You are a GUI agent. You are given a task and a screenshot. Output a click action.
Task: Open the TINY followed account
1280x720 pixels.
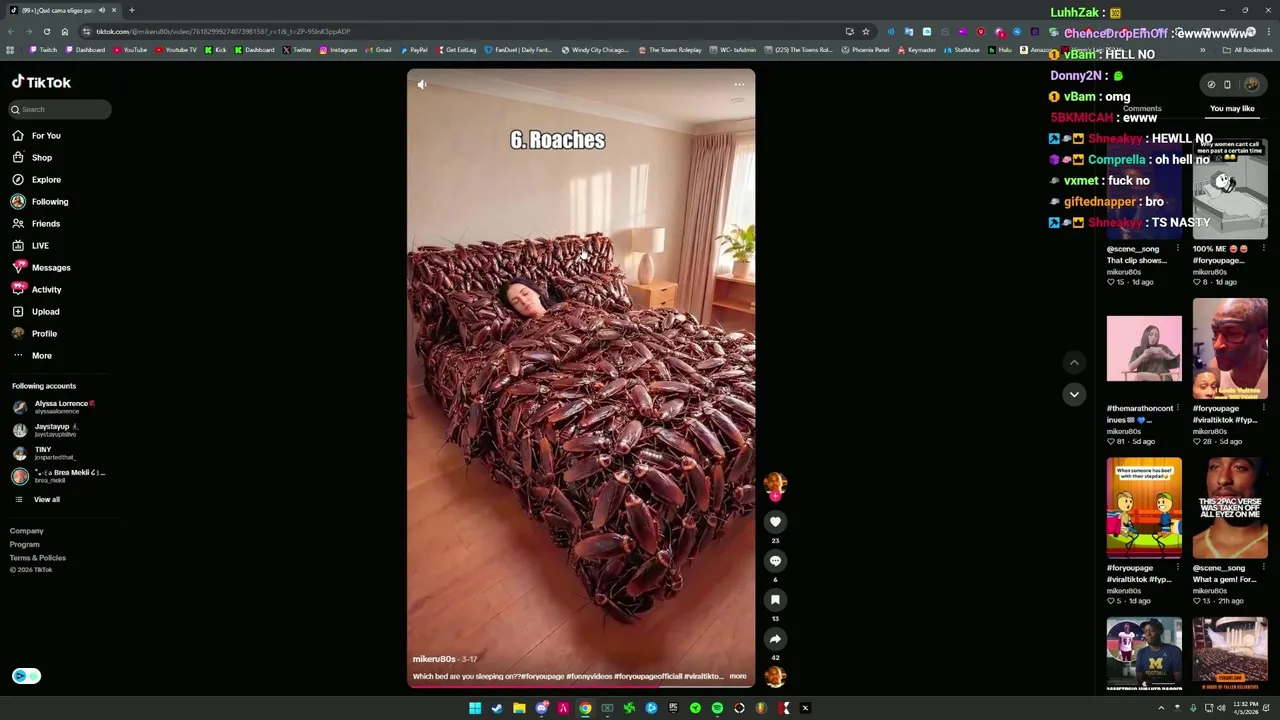[x=44, y=453]
